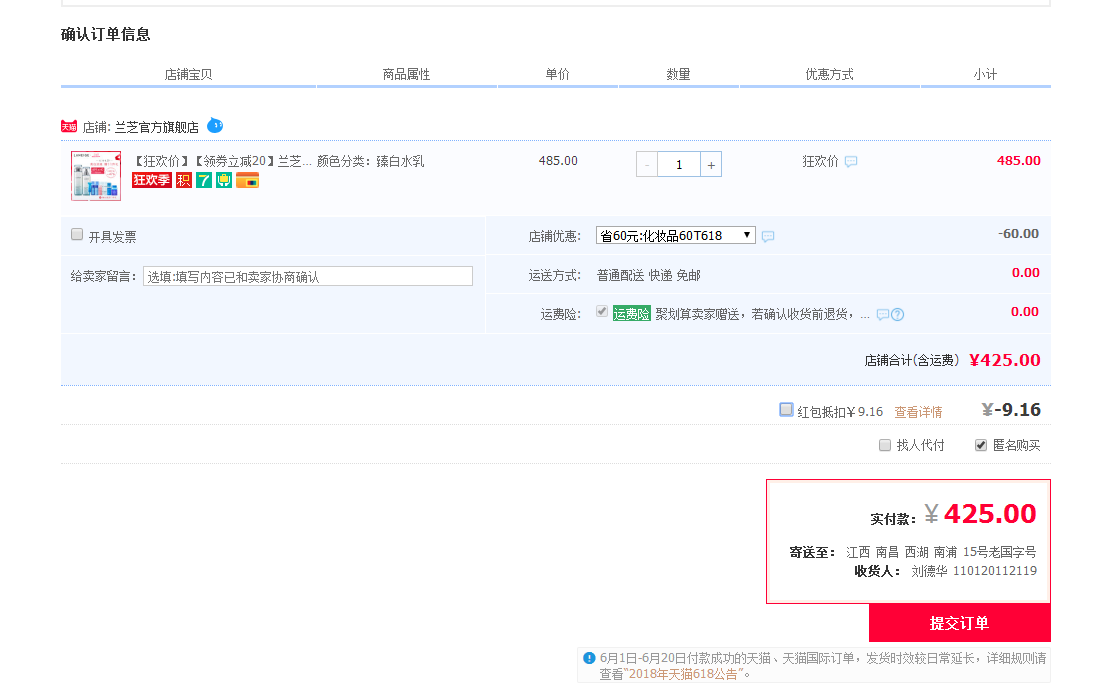Open the 查看详情 details link
This screenshot has width=1120, height=694.
[918, 412]
